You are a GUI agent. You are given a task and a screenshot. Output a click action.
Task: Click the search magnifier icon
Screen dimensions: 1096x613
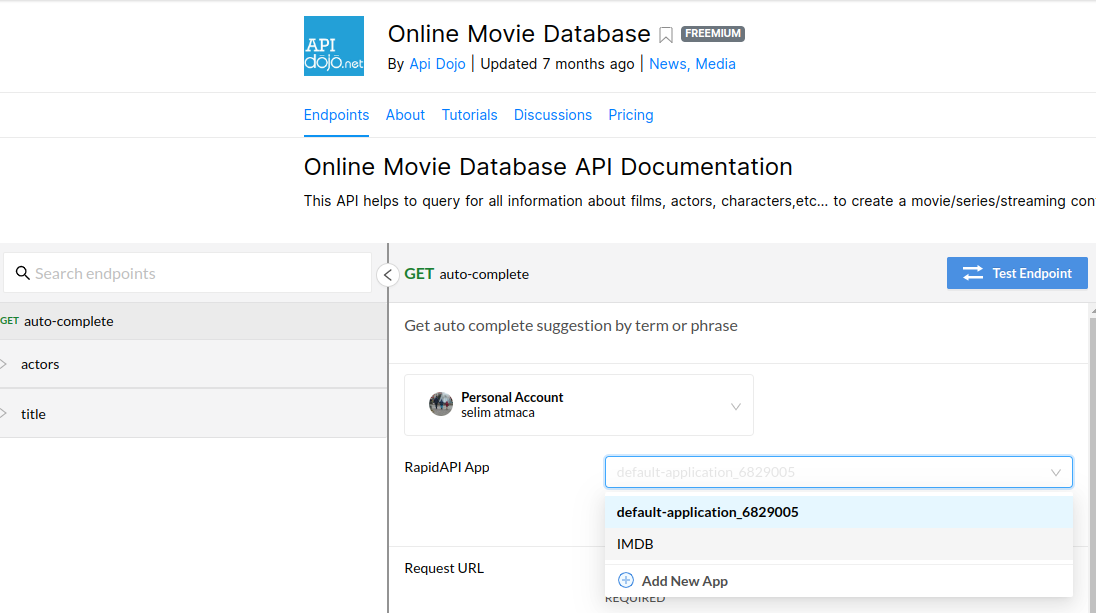click(22, 273)
